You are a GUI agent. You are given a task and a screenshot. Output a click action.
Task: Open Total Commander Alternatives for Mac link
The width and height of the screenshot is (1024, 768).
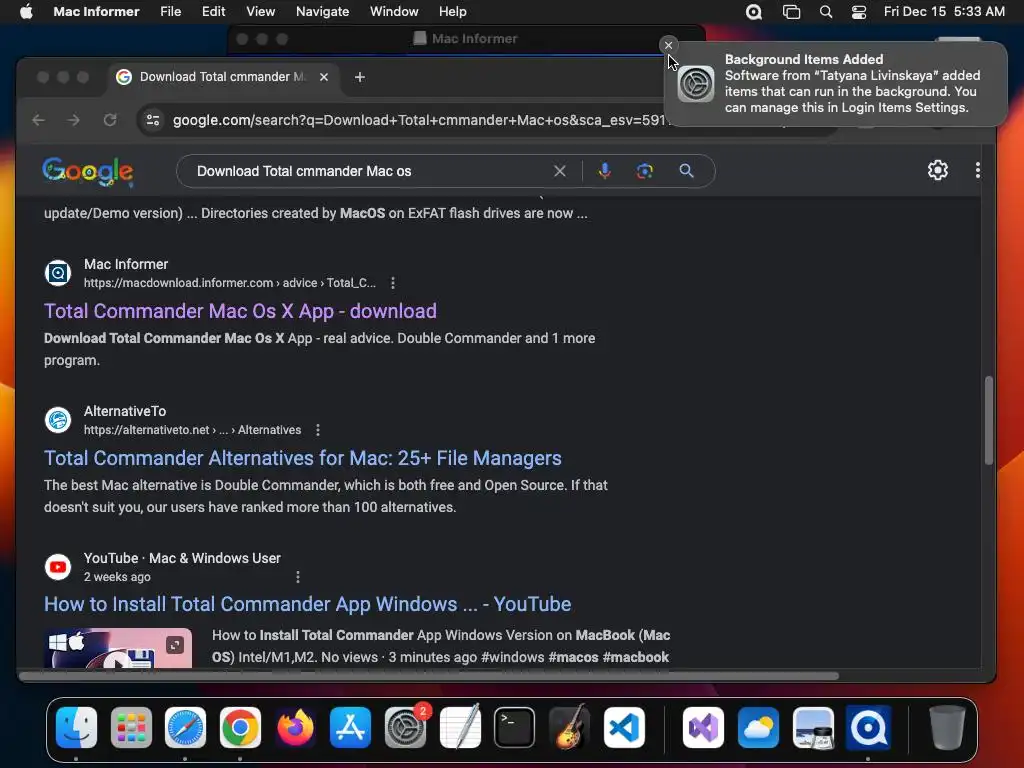click(302, 458)
